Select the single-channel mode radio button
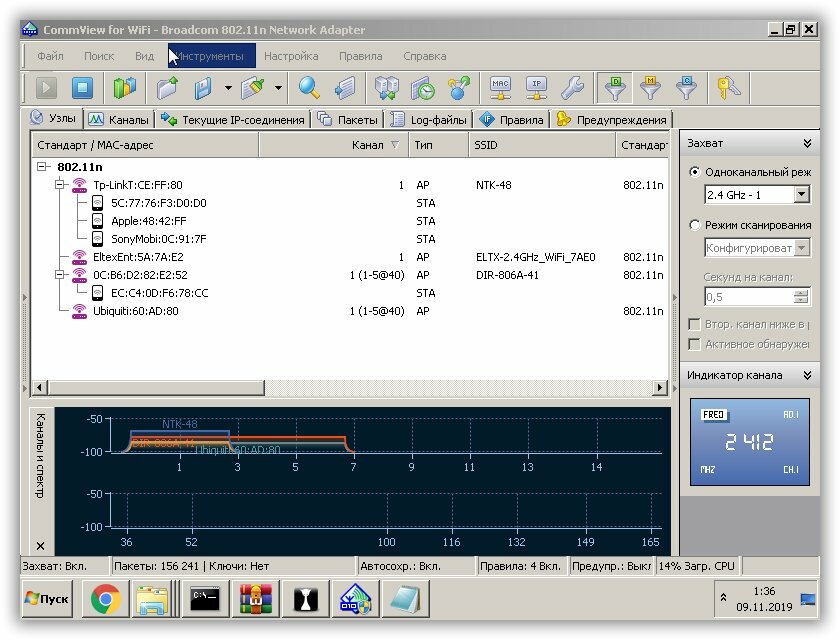840x640 pixels. (695, 172)
